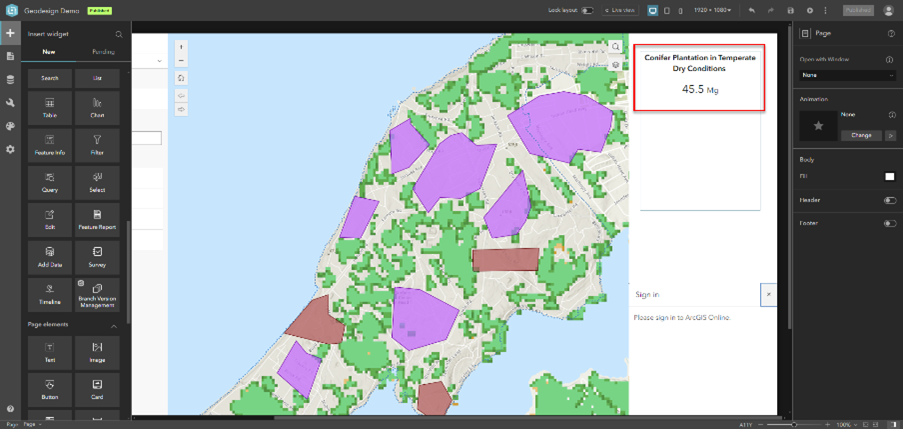Switch to tablet device view
903x429 pixels.
tap(667, 10)
